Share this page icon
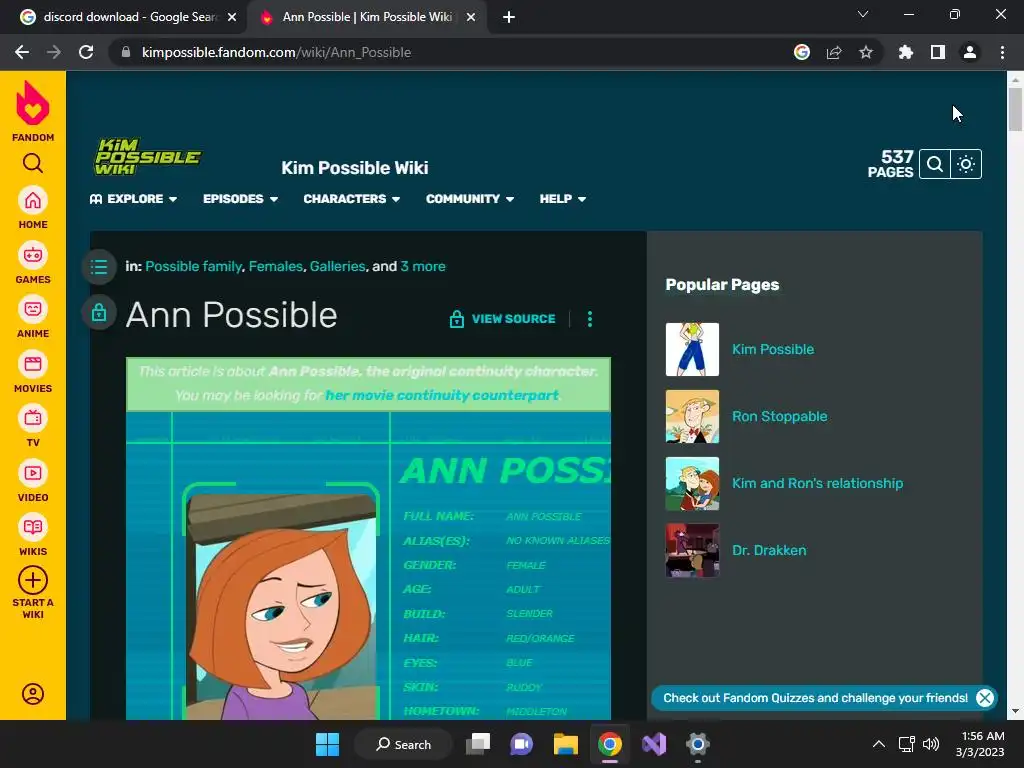 point(834,52)
